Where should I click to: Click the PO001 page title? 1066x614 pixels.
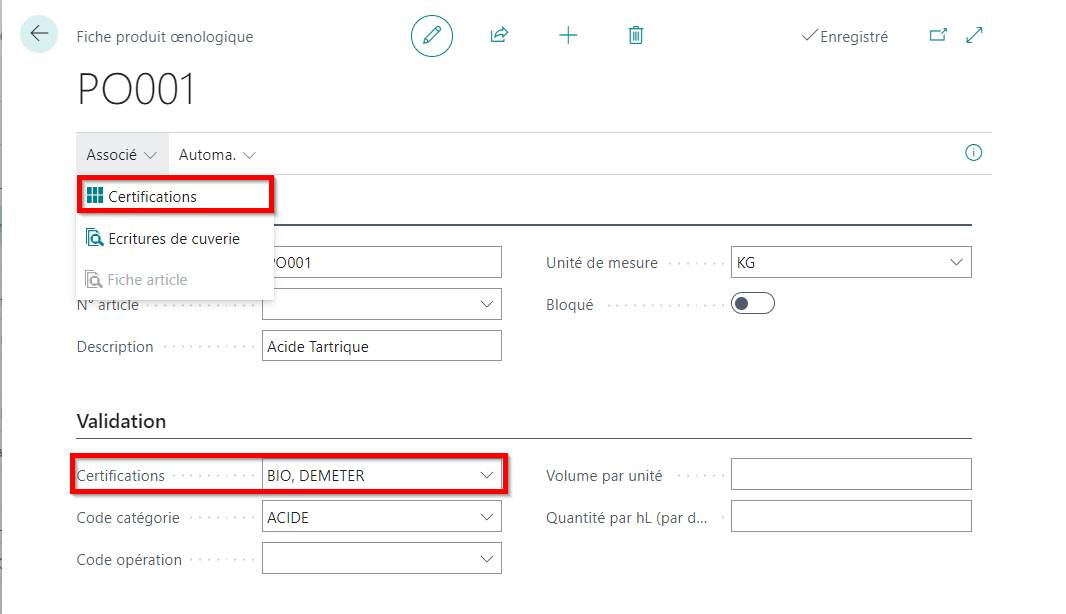click(x=136, y=89)
